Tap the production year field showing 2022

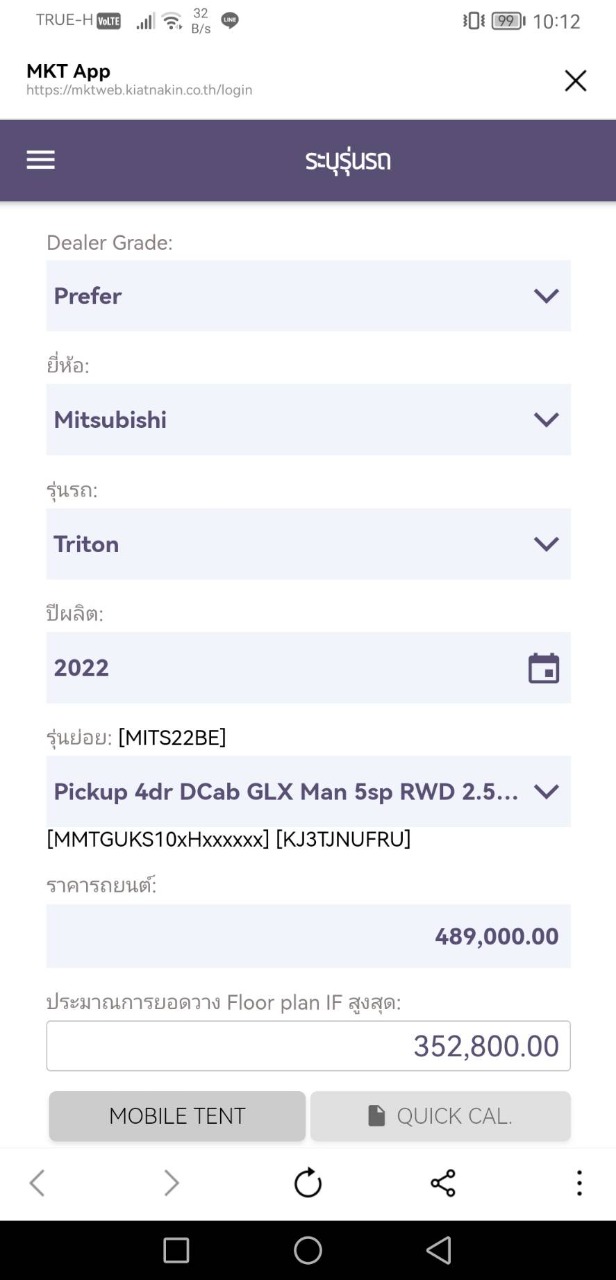(280, 668)
